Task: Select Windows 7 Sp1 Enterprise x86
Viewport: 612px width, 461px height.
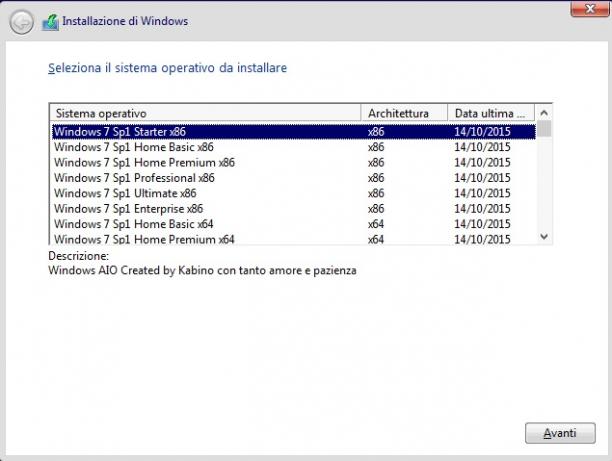Action: click(294, 209)
